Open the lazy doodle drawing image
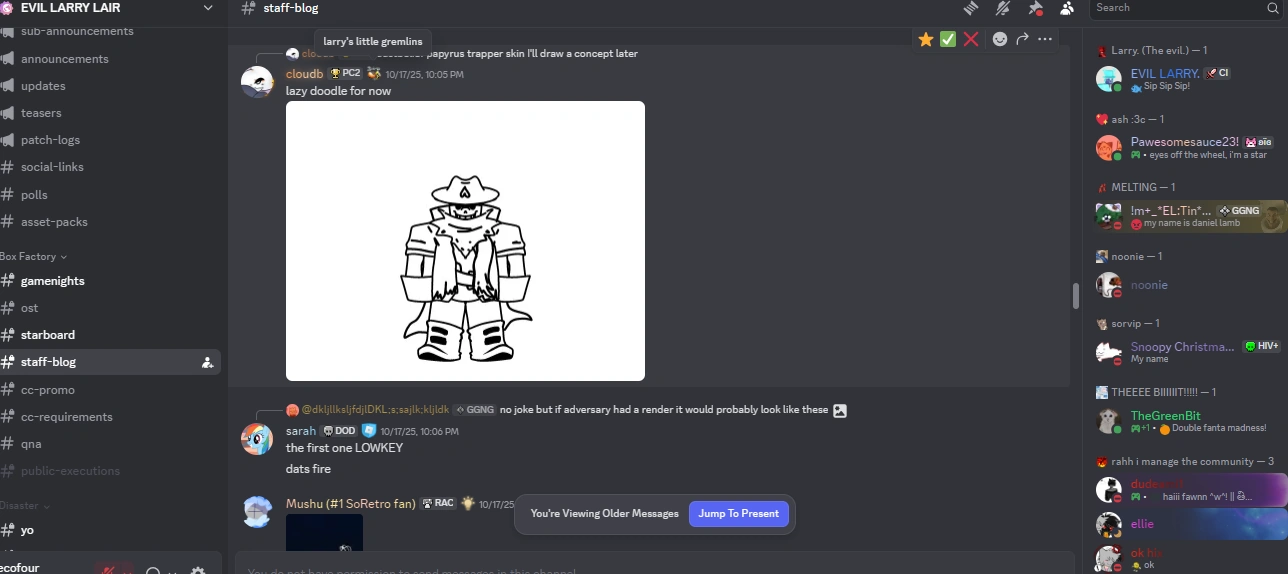 pyautogui.click(x=465, y=241)
